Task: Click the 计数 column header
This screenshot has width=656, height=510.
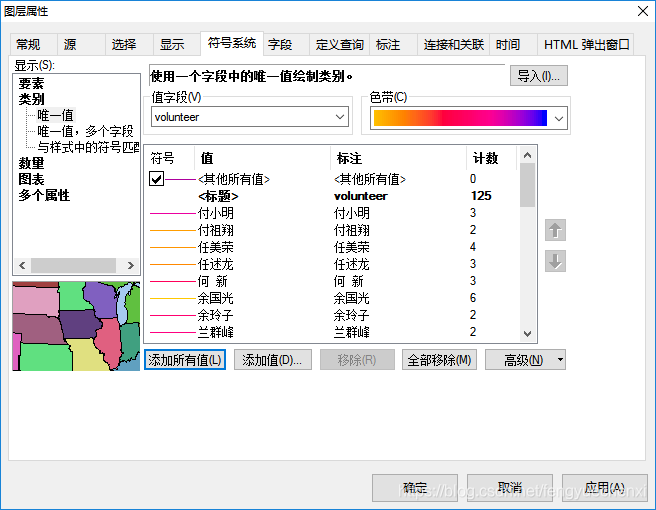Action: pos(485,158)
